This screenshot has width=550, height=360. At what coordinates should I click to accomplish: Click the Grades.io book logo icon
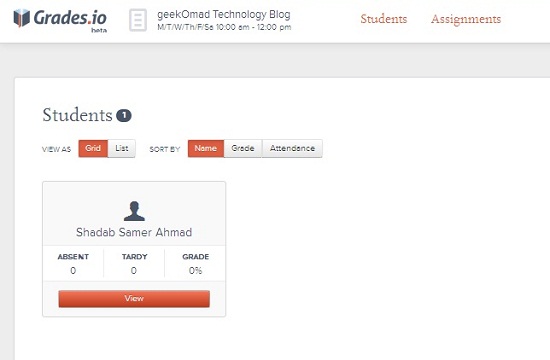click(x=21, y=18)
